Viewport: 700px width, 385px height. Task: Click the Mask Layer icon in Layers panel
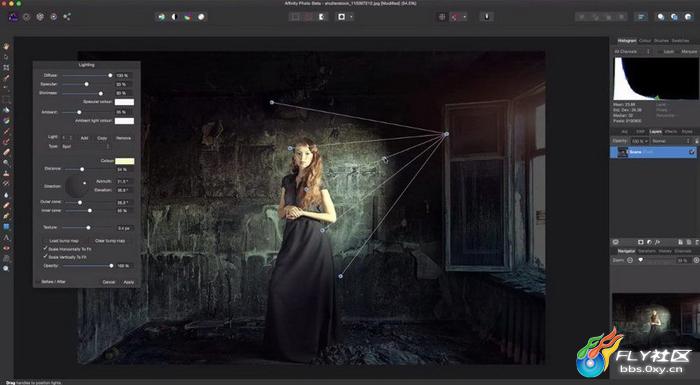(641, 242)
